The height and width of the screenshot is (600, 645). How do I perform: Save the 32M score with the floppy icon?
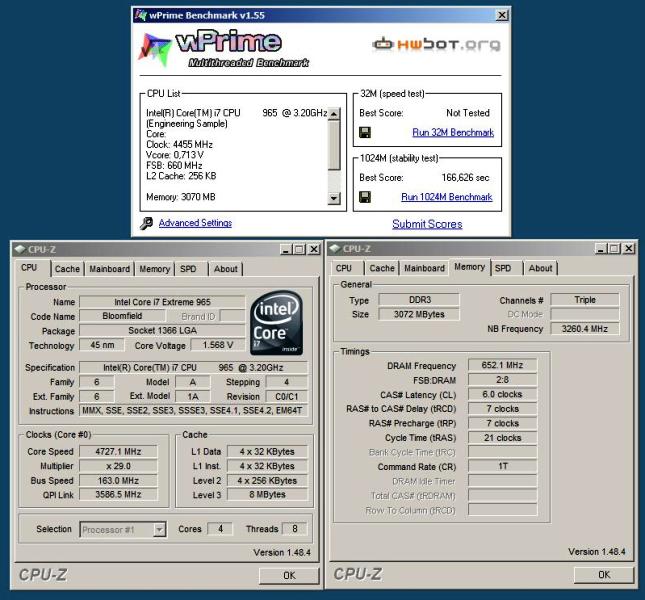tap(365, 132)
